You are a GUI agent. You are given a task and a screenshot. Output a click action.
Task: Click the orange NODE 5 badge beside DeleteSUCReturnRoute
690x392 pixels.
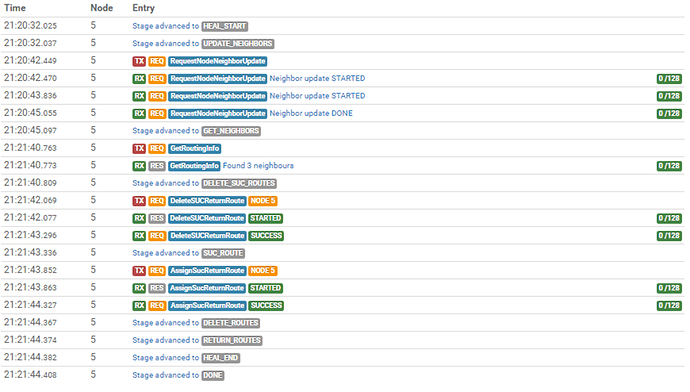(x=263, y=201)
